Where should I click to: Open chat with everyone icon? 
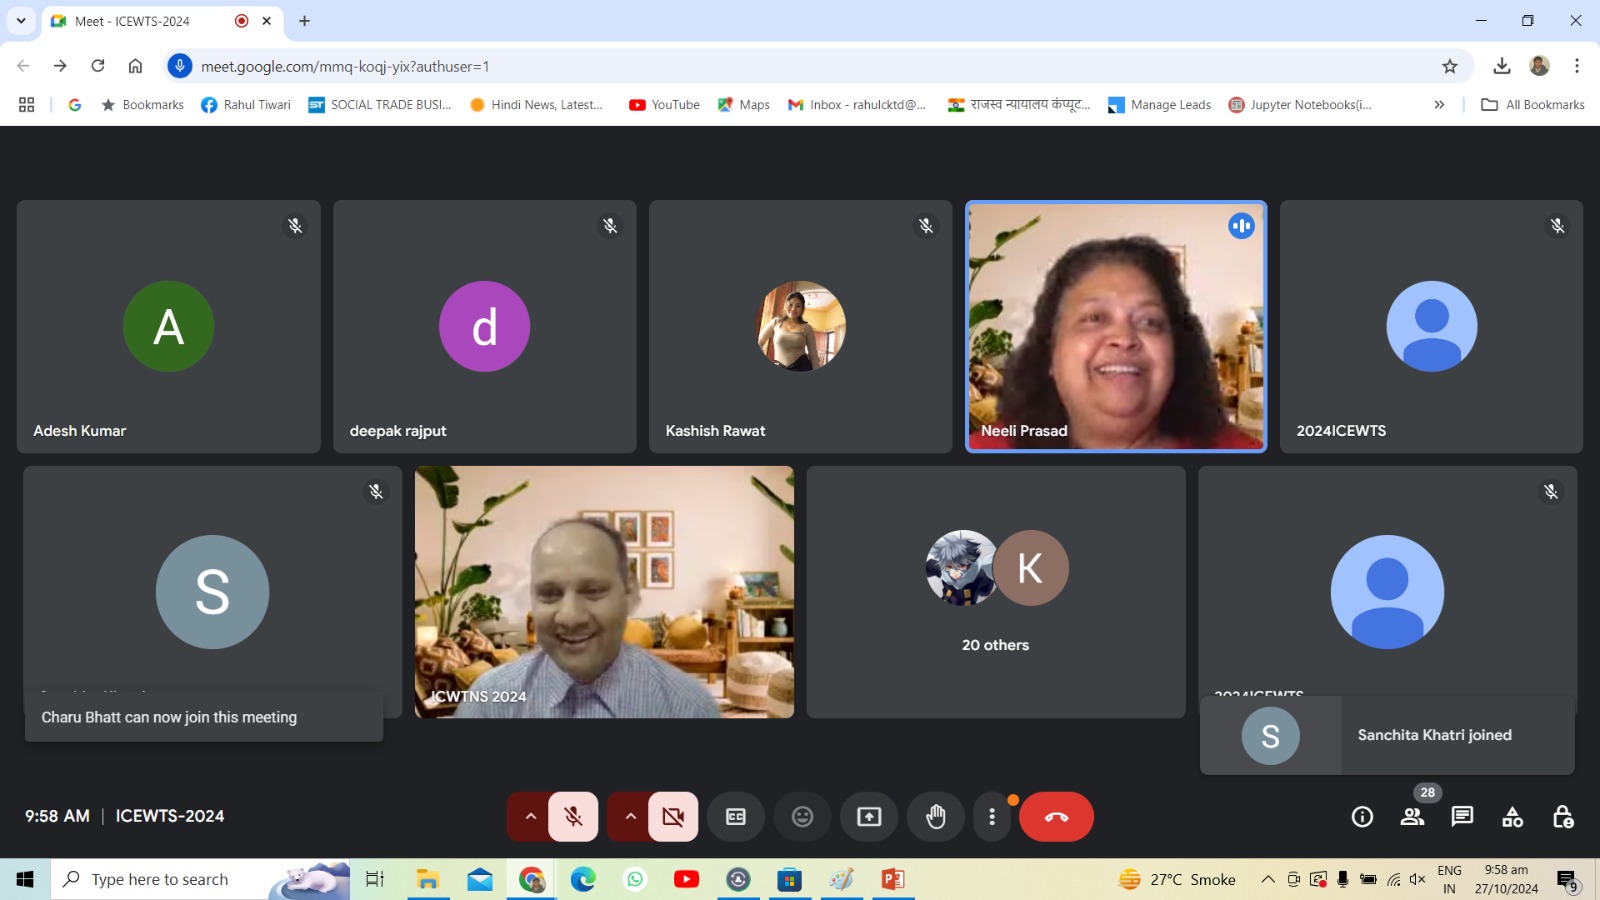[x=1462, y=817]
